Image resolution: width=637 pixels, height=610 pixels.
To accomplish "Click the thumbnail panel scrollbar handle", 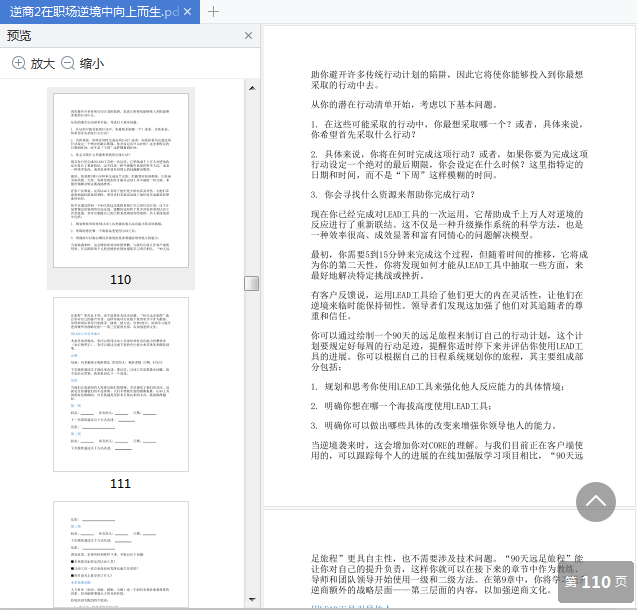I will tap(251, 283).
